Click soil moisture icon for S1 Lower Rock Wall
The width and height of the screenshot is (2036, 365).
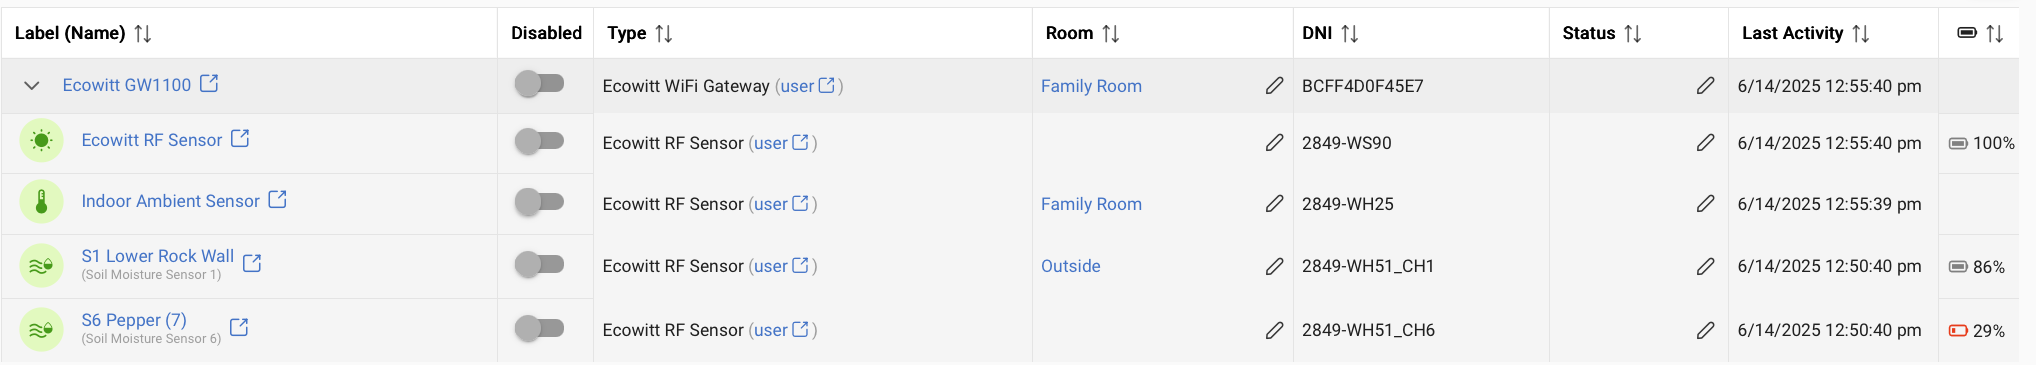click(41, 266)
